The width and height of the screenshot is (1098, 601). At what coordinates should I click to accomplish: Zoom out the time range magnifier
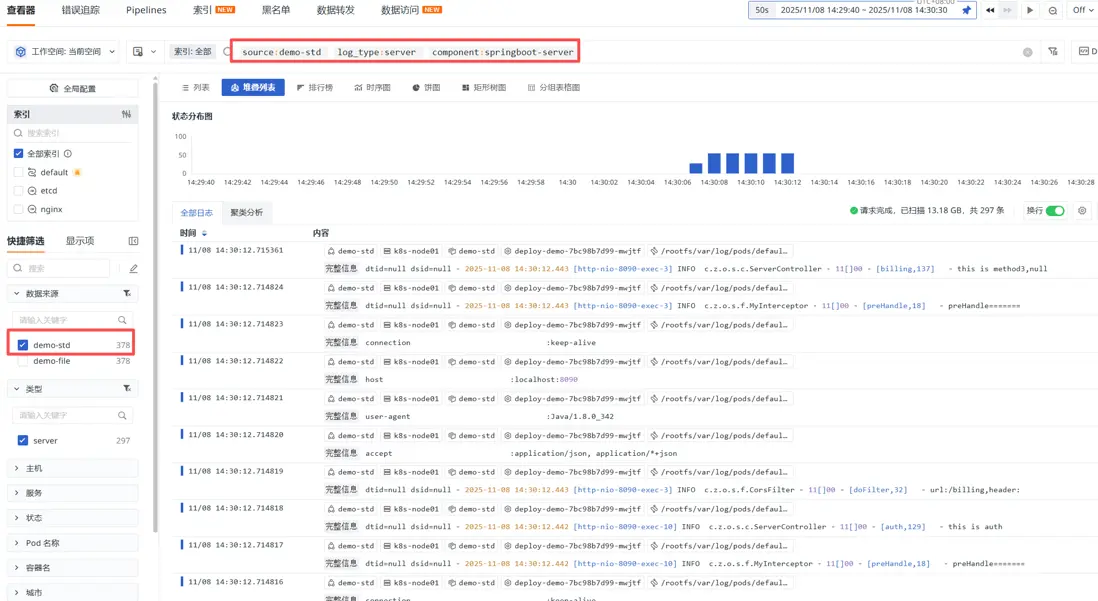pos(1052,11)
